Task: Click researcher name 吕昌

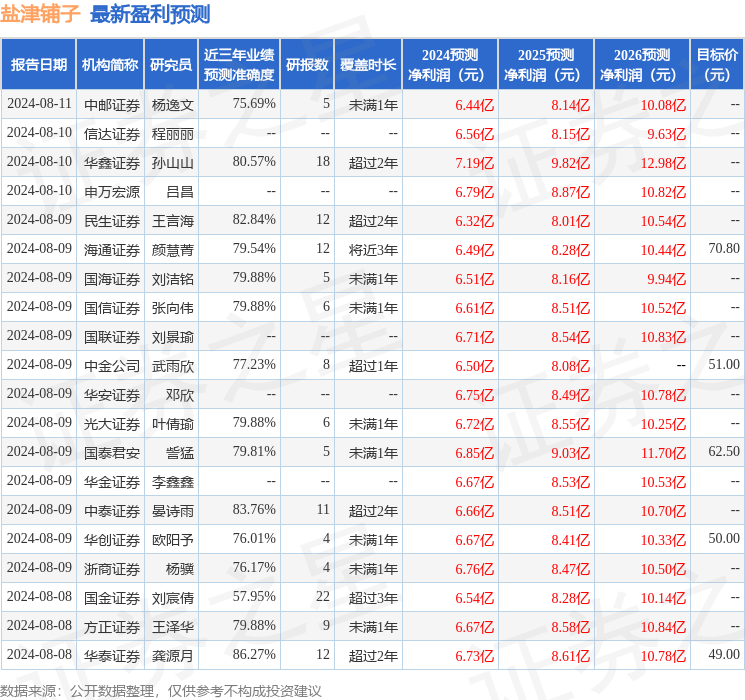Action: click(x=180, y=192)
